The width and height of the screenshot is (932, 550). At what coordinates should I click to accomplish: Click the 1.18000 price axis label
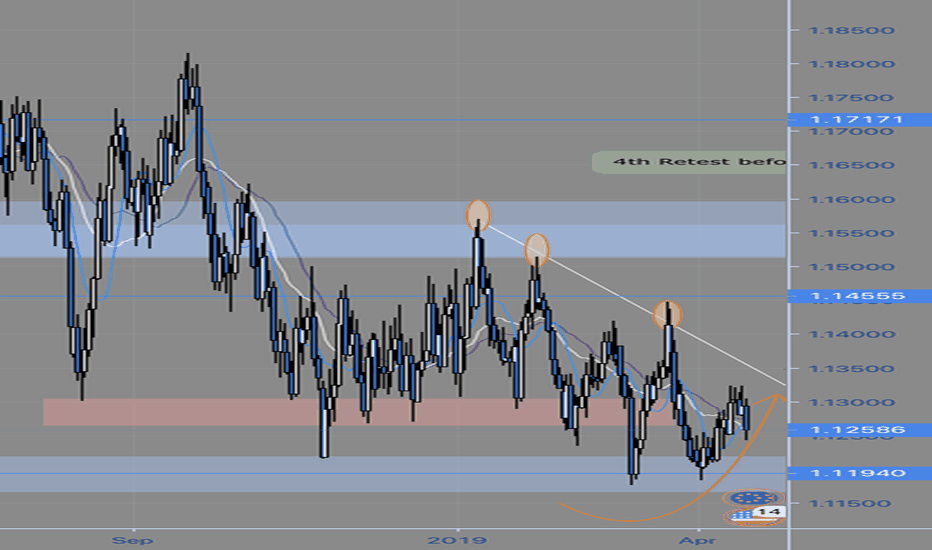coord(851,64)
